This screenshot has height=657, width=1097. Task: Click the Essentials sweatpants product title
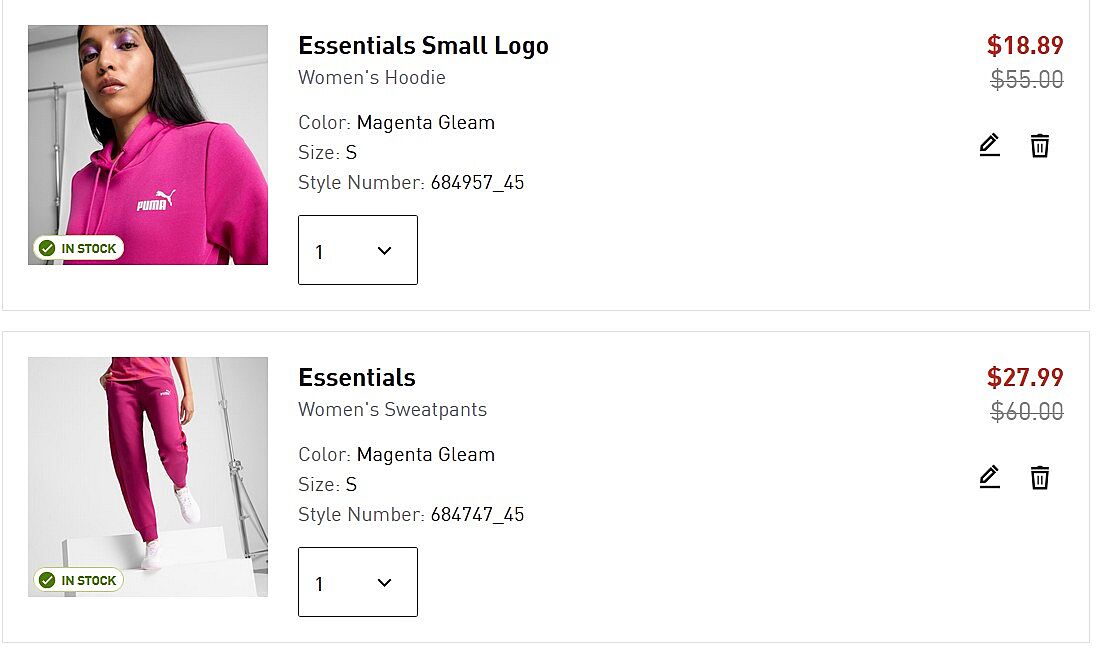(x=357, y=378)
